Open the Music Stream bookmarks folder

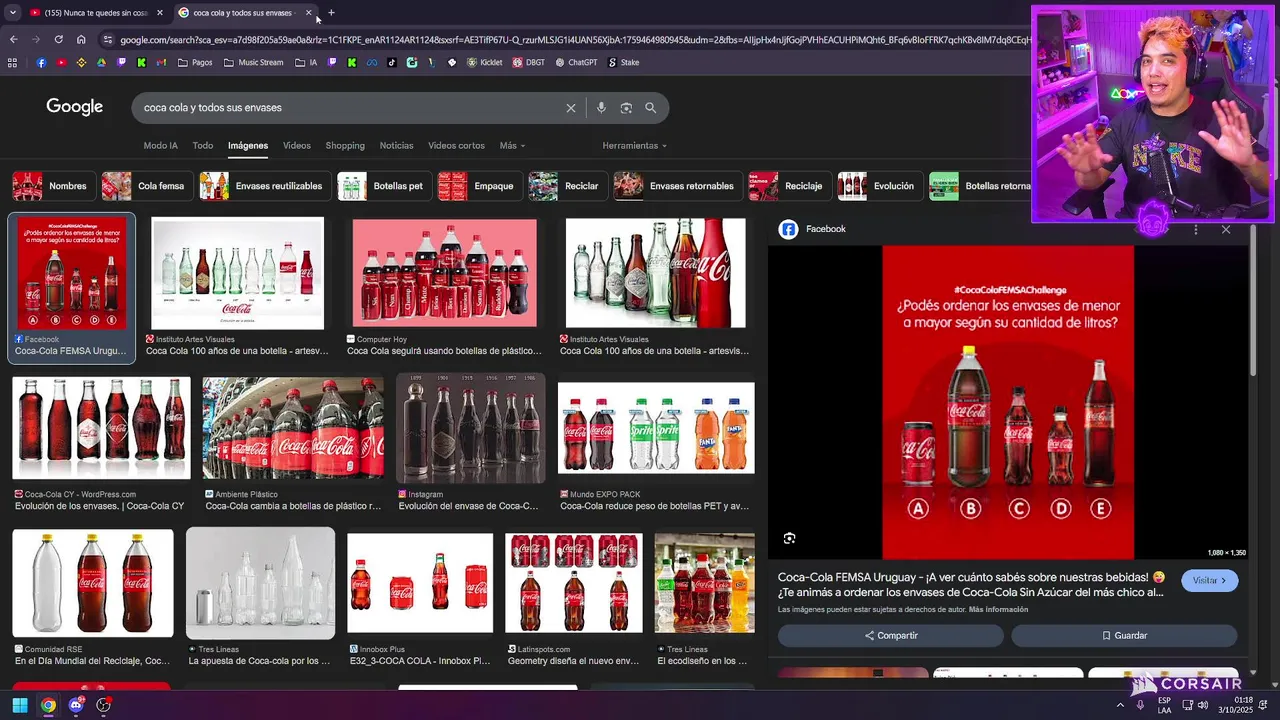pyautogui.click(x=253, y=62)
